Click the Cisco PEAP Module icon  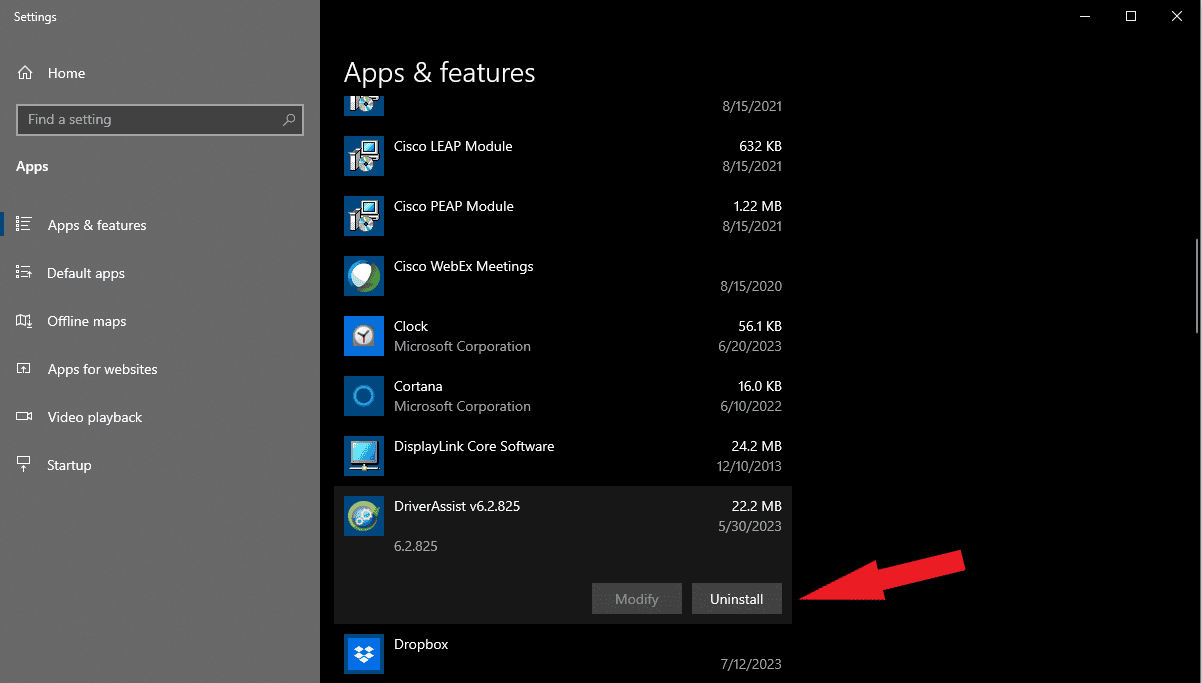pyautogui.click(x=364, y=216)
